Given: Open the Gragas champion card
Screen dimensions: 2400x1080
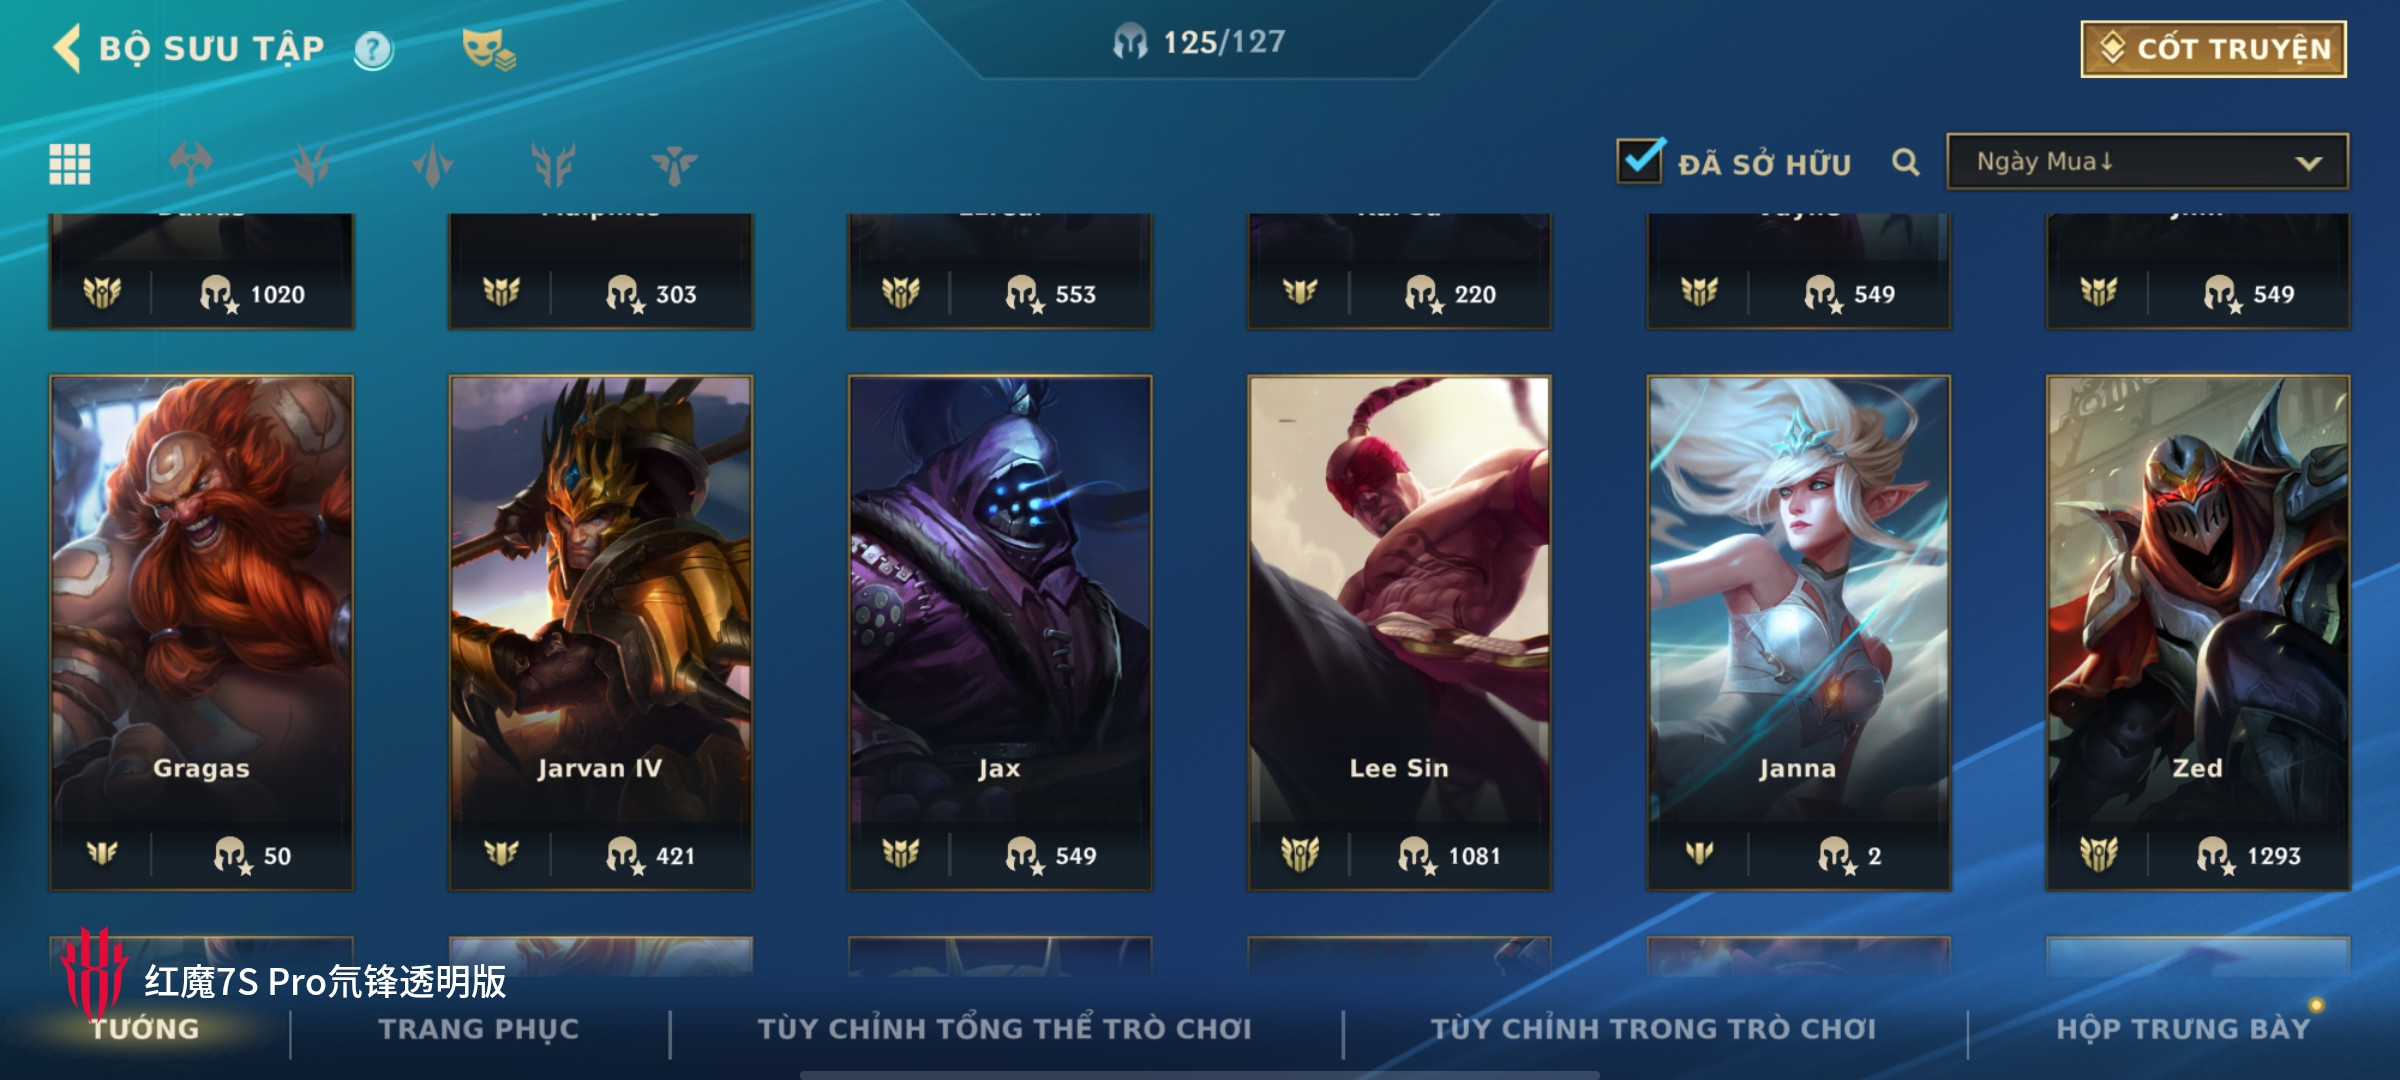Looking at the screenshot, I should tap(201, 632).
